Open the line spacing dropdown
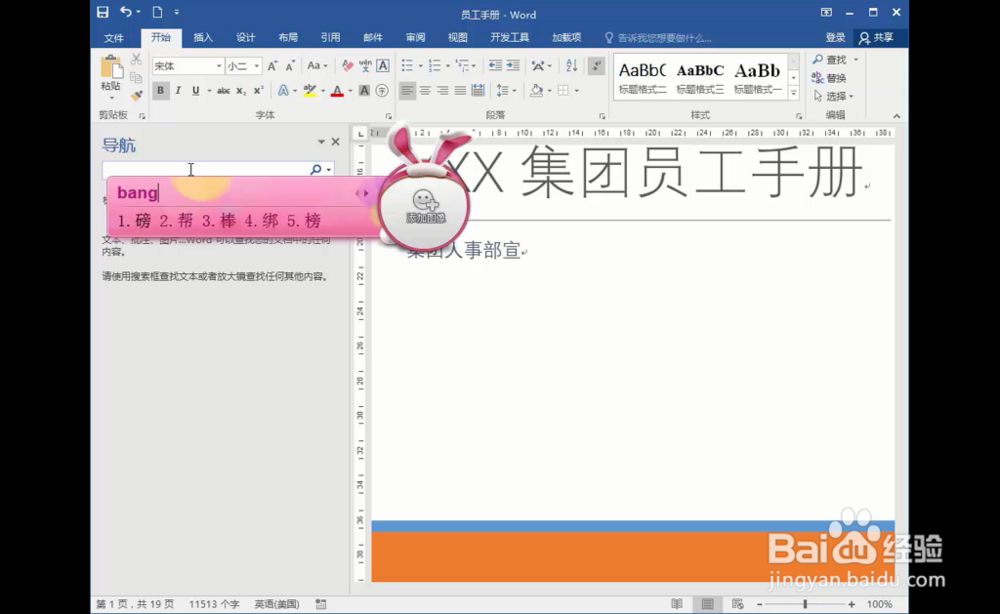 coord(506,91)
